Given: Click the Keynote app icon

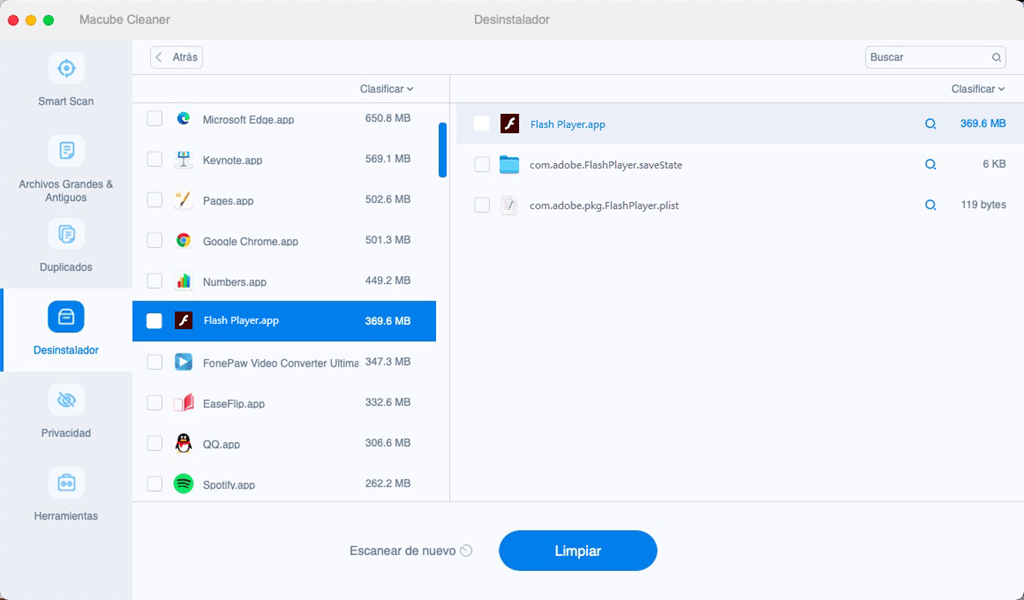Looking at the screenshot, I should (184, 159).
